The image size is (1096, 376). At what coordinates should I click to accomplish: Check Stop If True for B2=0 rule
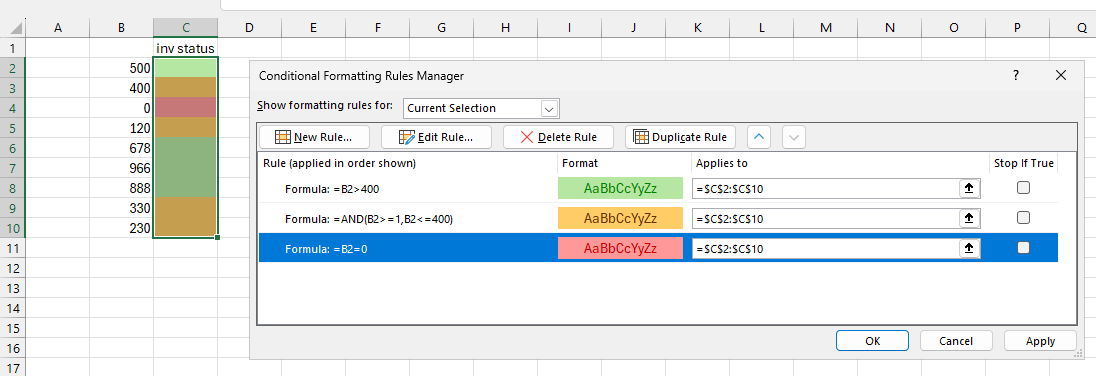coord(1023,247)
